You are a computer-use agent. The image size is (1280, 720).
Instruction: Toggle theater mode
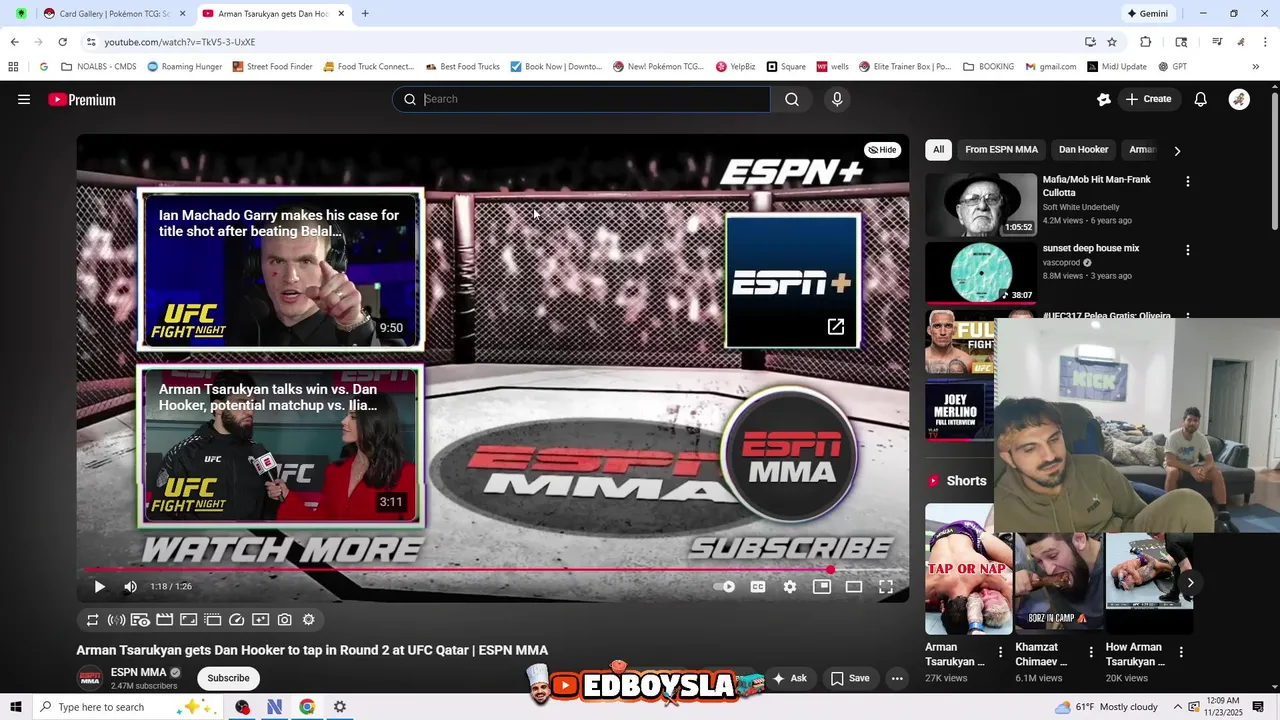click(854, 587)
